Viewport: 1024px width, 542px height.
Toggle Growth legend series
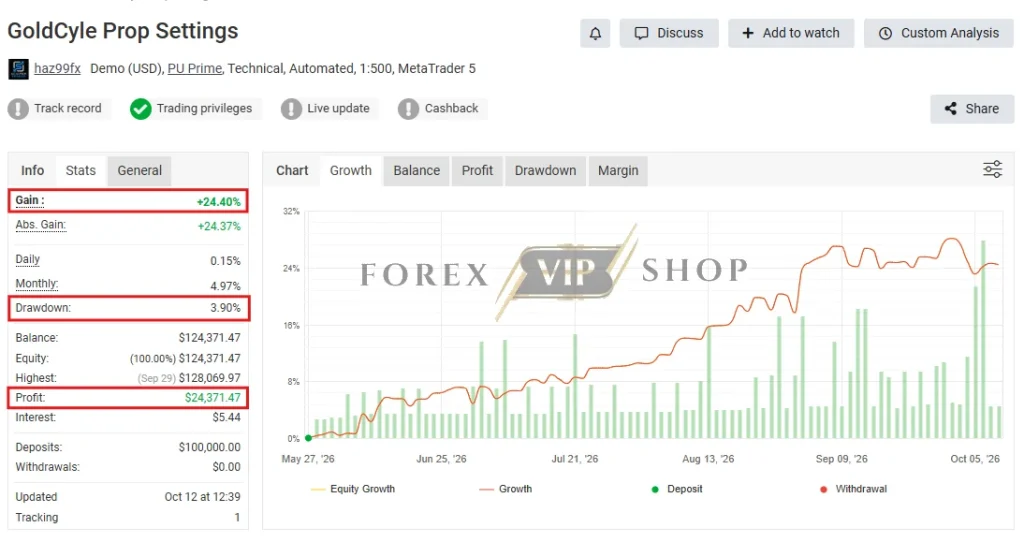[505, 489]
